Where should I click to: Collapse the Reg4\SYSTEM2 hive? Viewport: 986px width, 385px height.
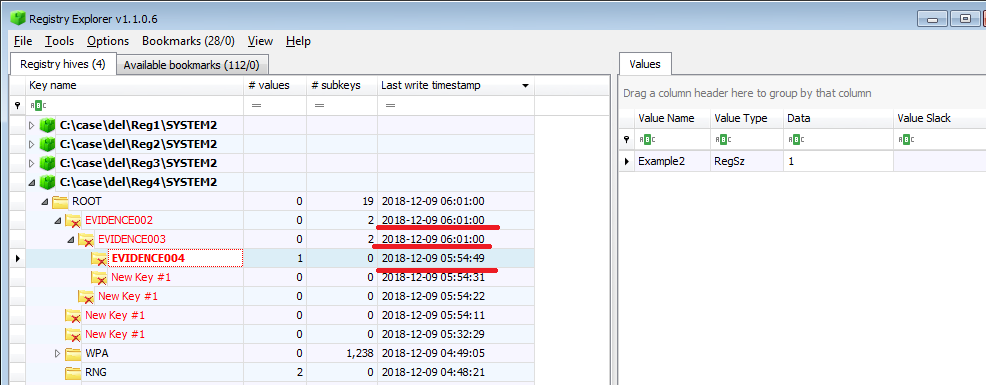coord(32,182)
